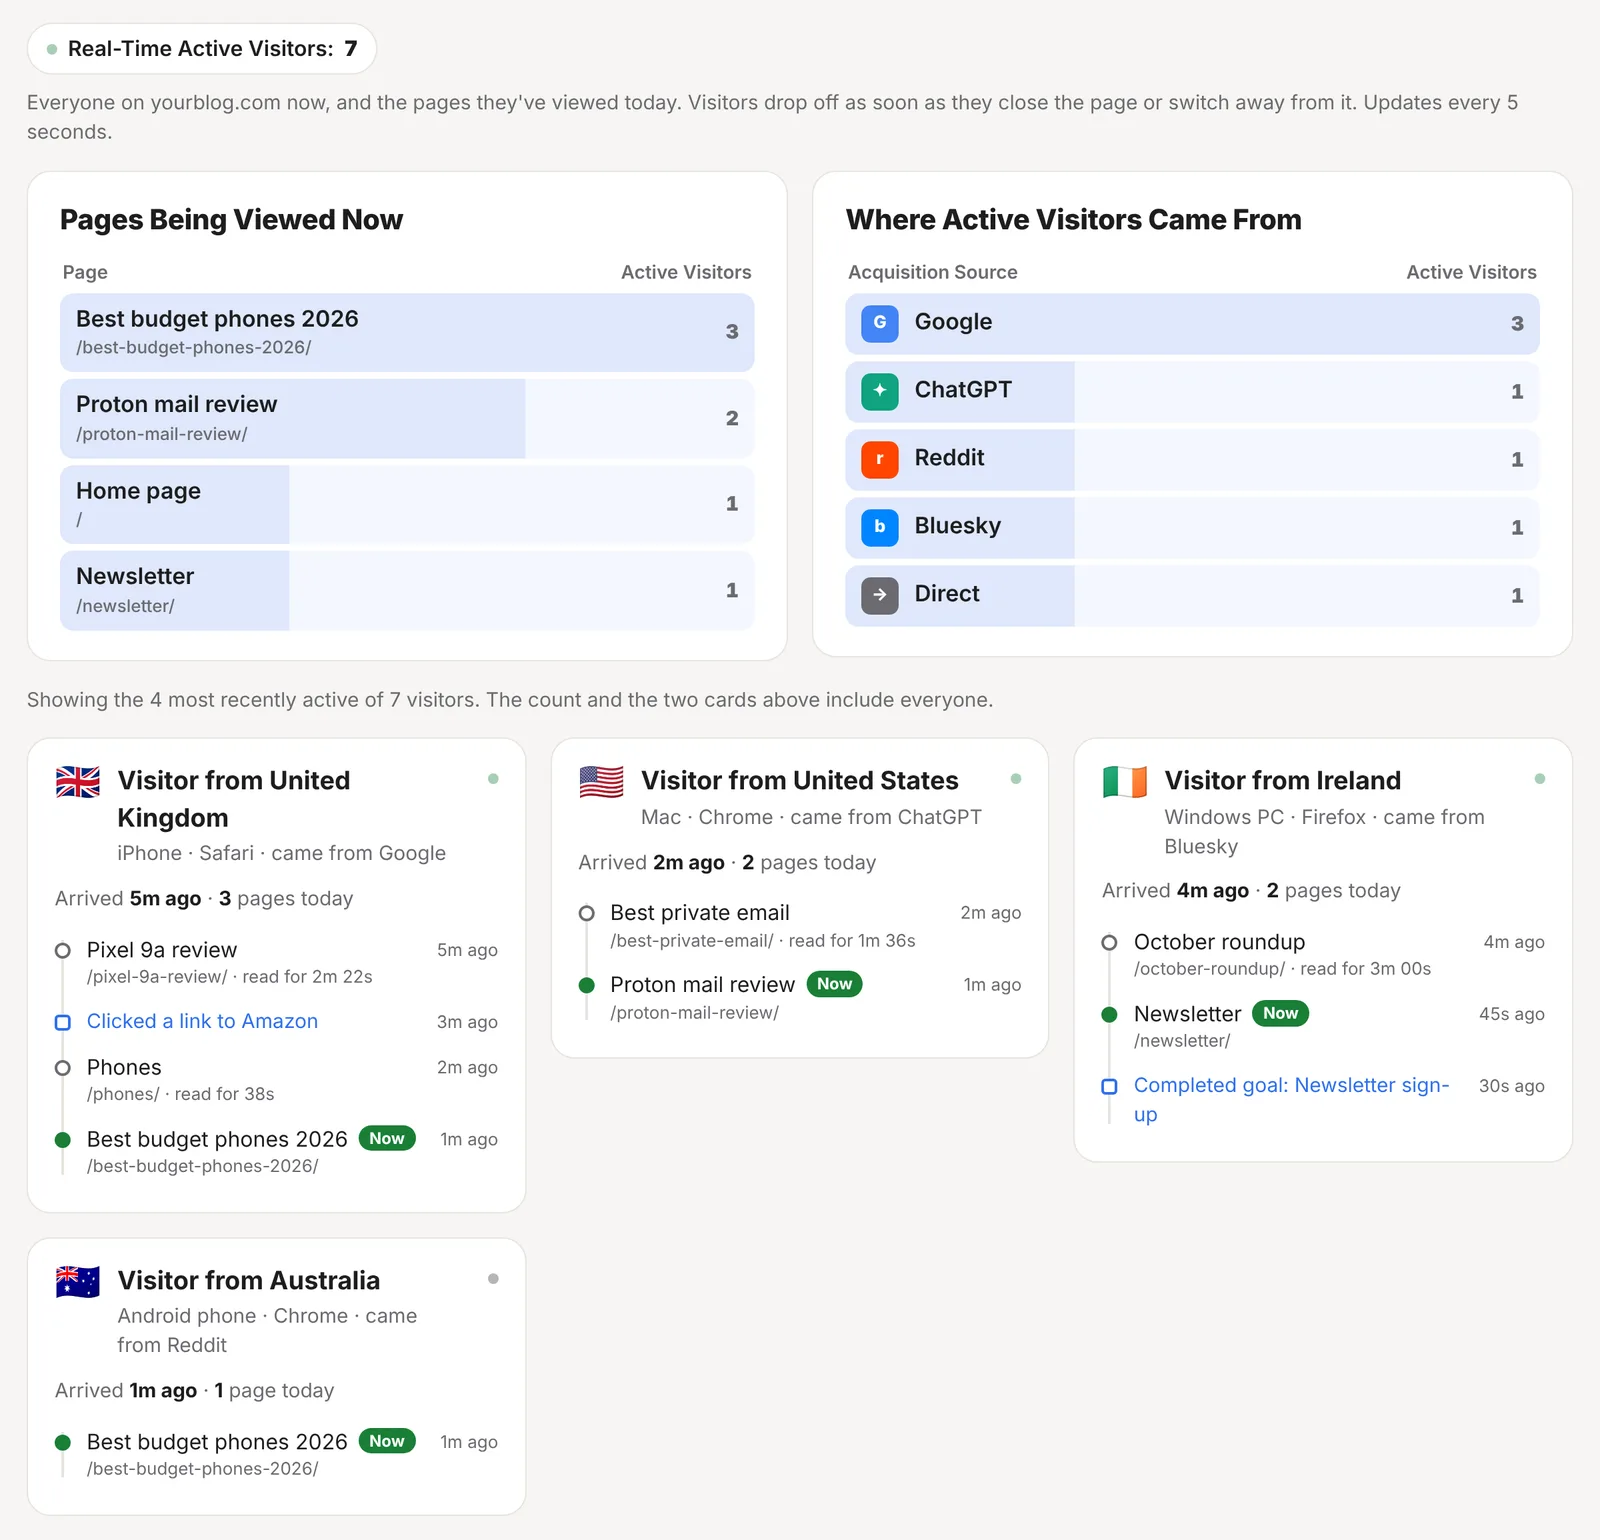Click the Now badge on Ireland Newsletter entry
The height and width of the screenshot is (1540, 1600).
(1280, 1013)
